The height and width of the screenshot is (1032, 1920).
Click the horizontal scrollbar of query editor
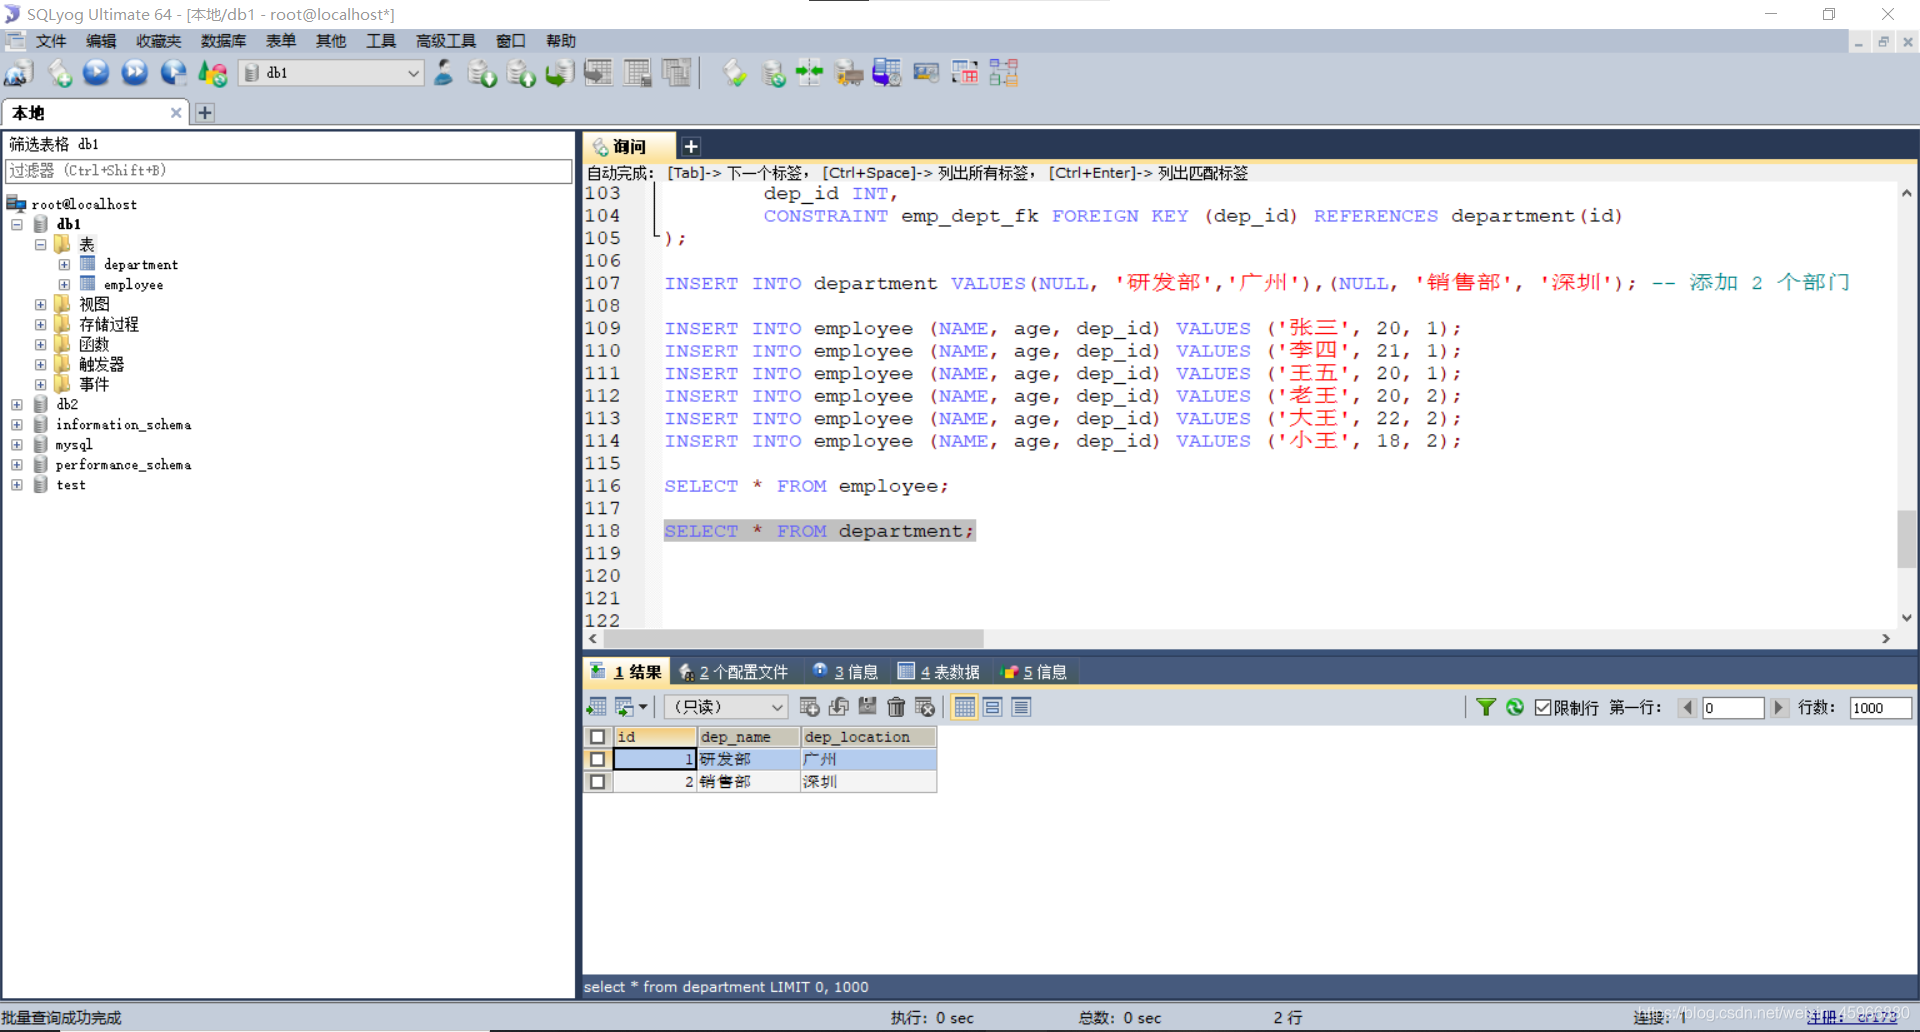coord(793,638)
